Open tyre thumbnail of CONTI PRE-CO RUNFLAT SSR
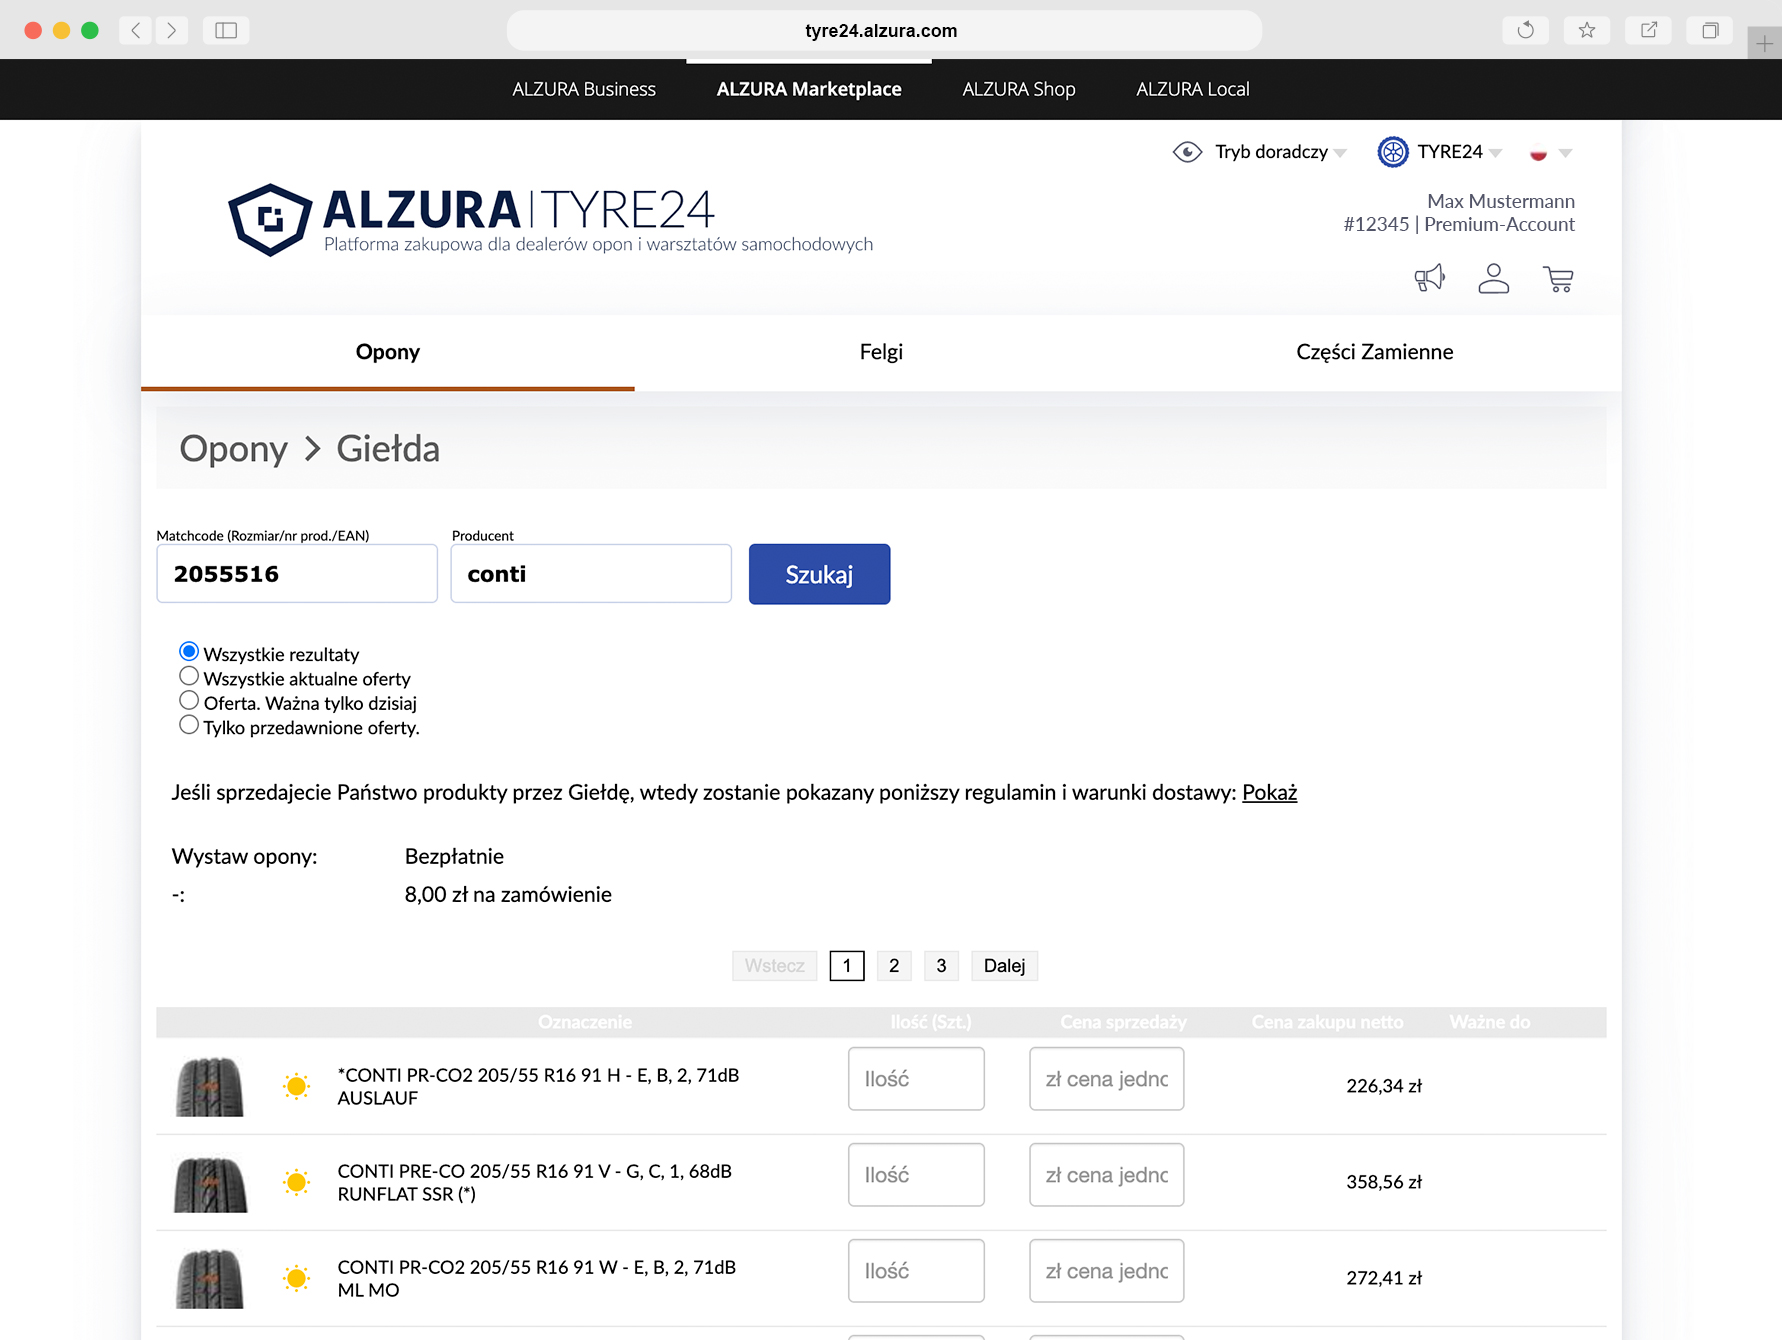The width and height of the screenshot is (1782, 1340). point(210,1183)
